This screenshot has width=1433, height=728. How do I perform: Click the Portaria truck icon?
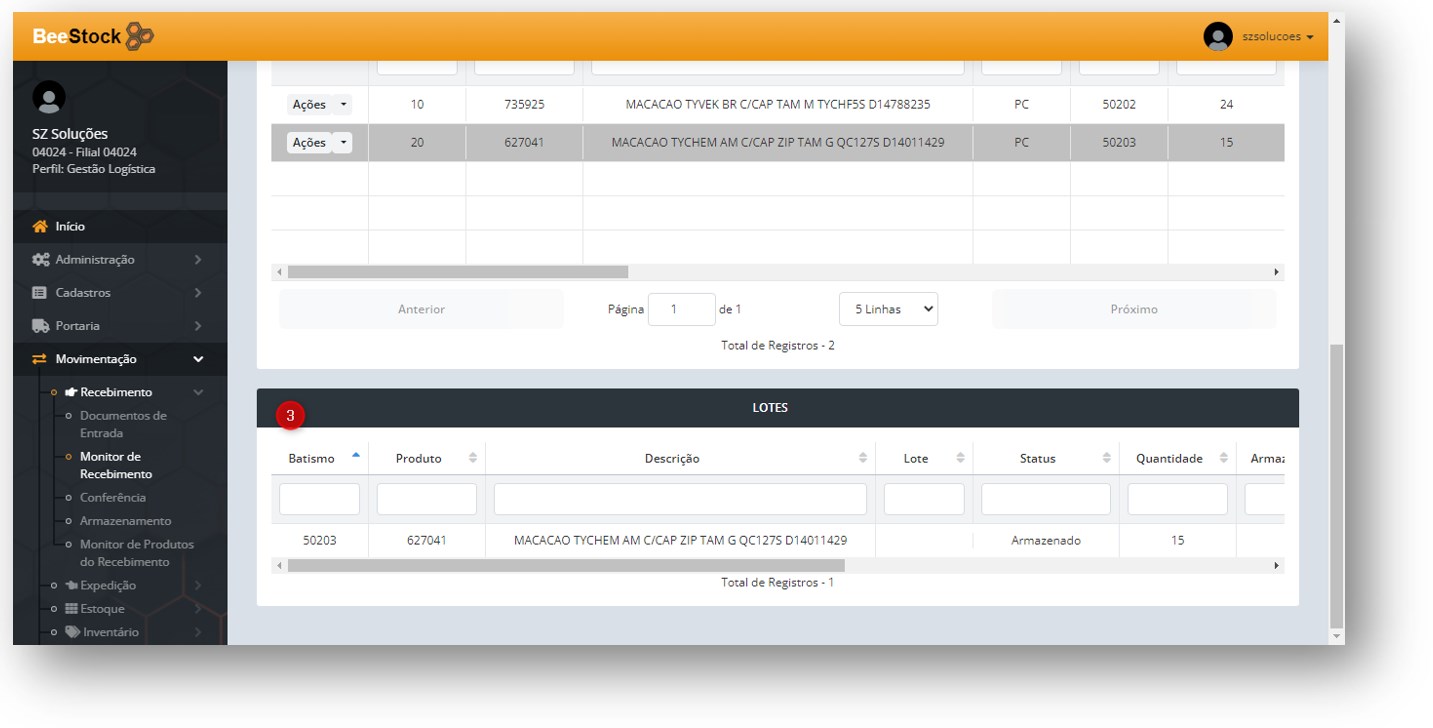[40, 326]
